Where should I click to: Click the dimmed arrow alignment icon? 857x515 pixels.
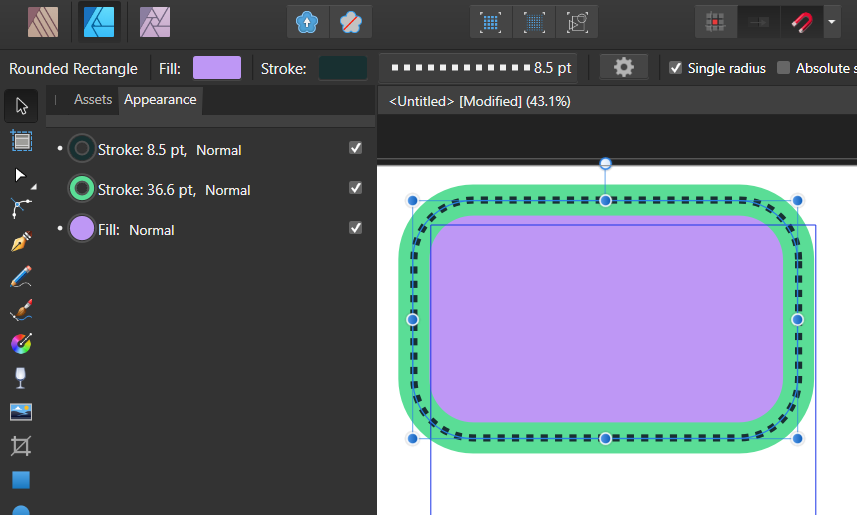(759, 22)
